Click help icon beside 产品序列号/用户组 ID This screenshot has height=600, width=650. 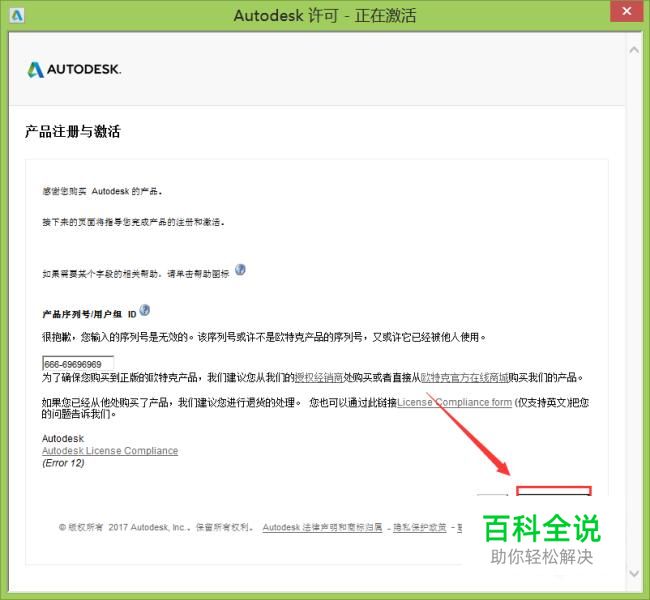145,310
